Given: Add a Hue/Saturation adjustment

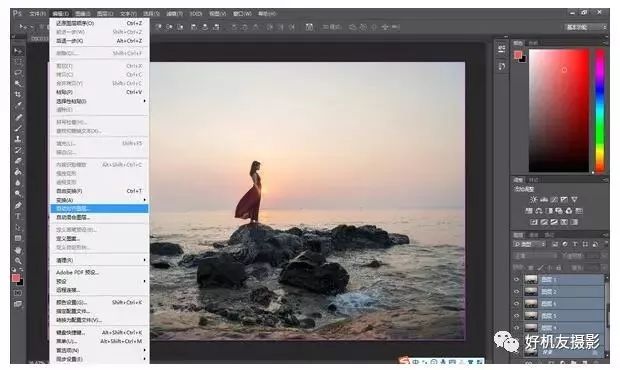Looking at the screenshot, I should [529, 211].
